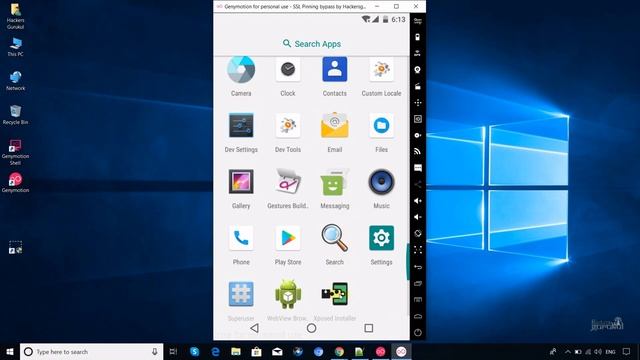Open the Genymotion phone and SMS widget

tap(418, 168)
